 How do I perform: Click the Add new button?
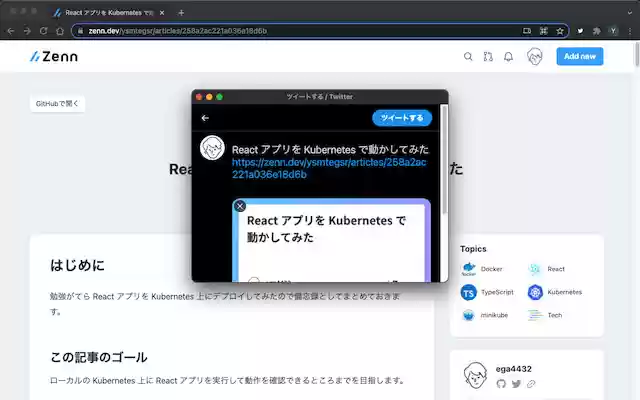(x=580, y=56)
